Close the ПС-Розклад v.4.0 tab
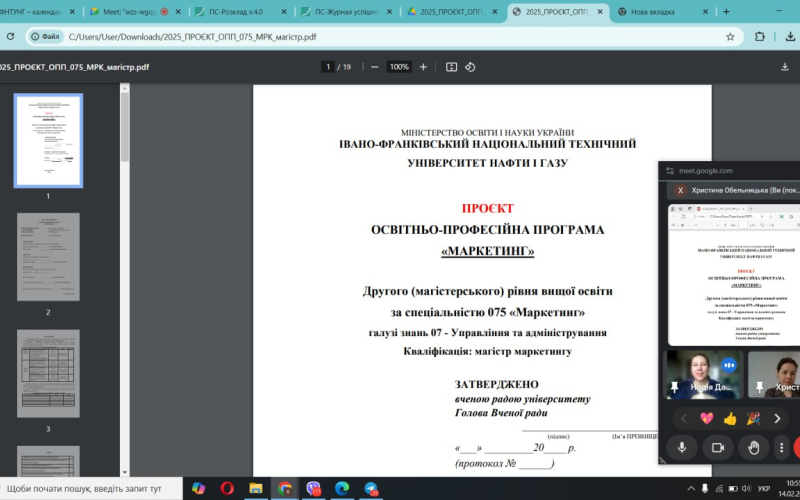Viewport: 800px width, 500px height. click(284, 12)
